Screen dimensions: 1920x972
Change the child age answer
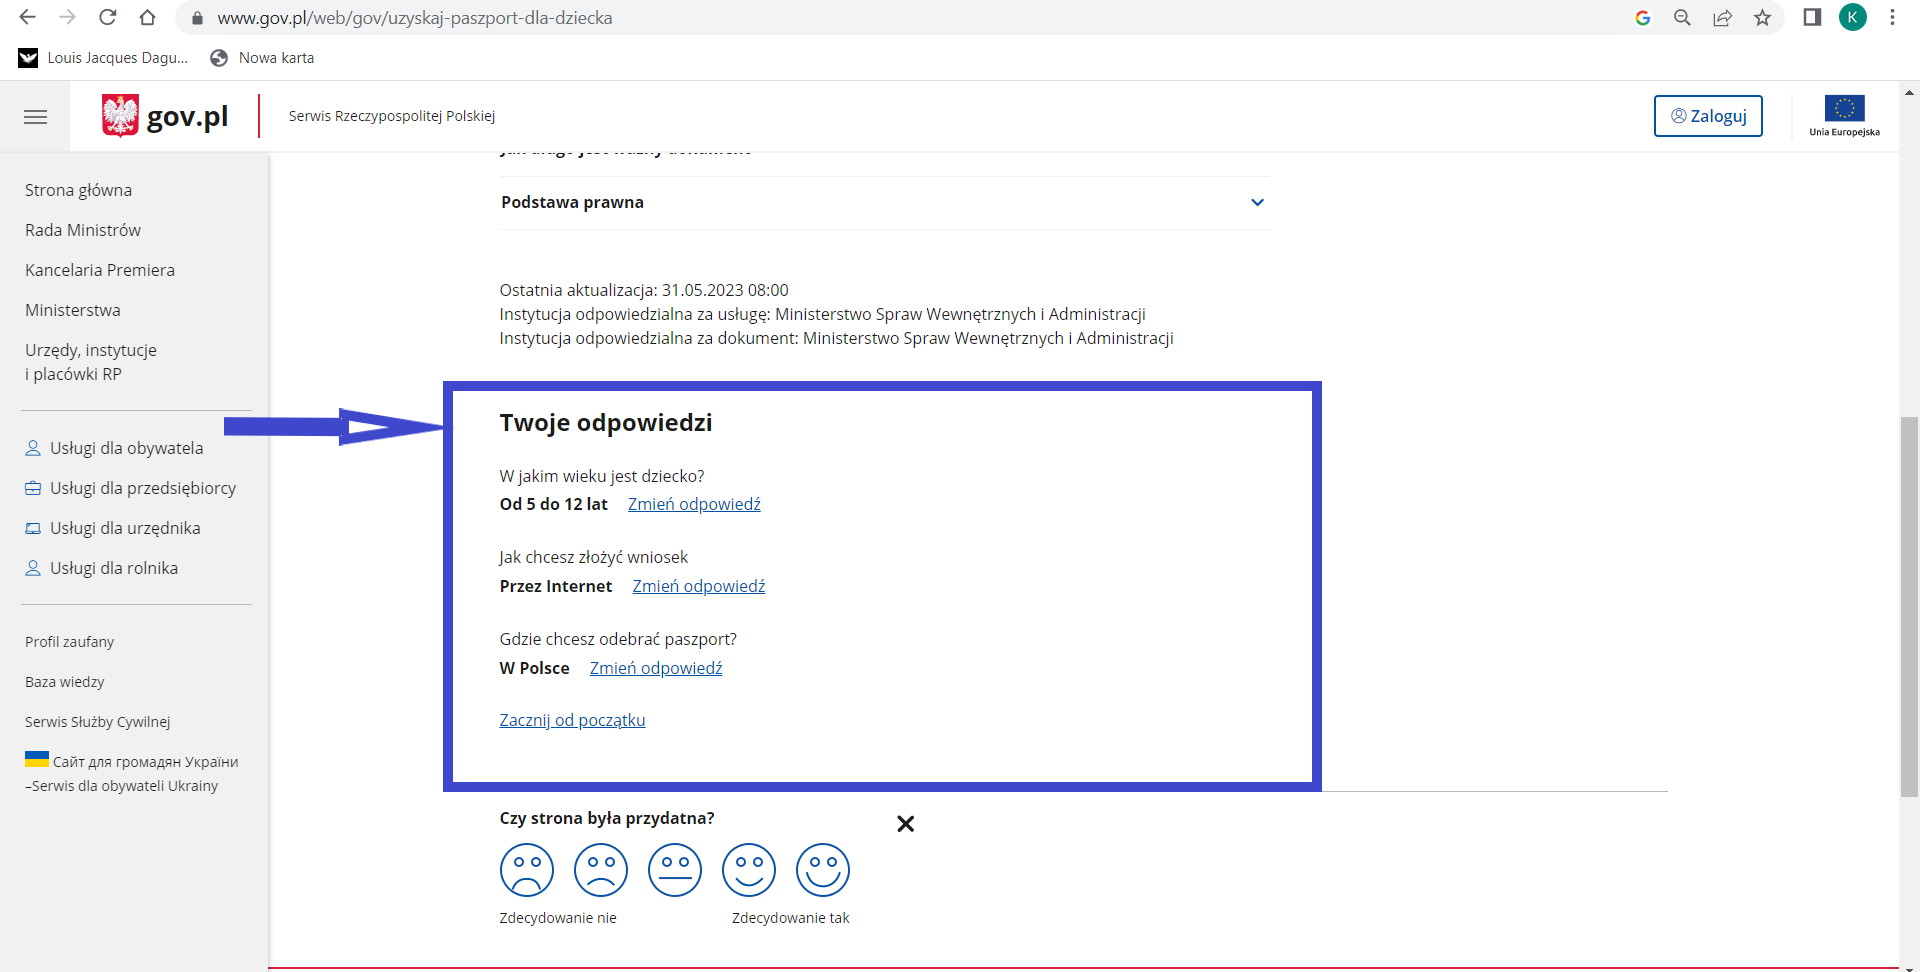694,504
